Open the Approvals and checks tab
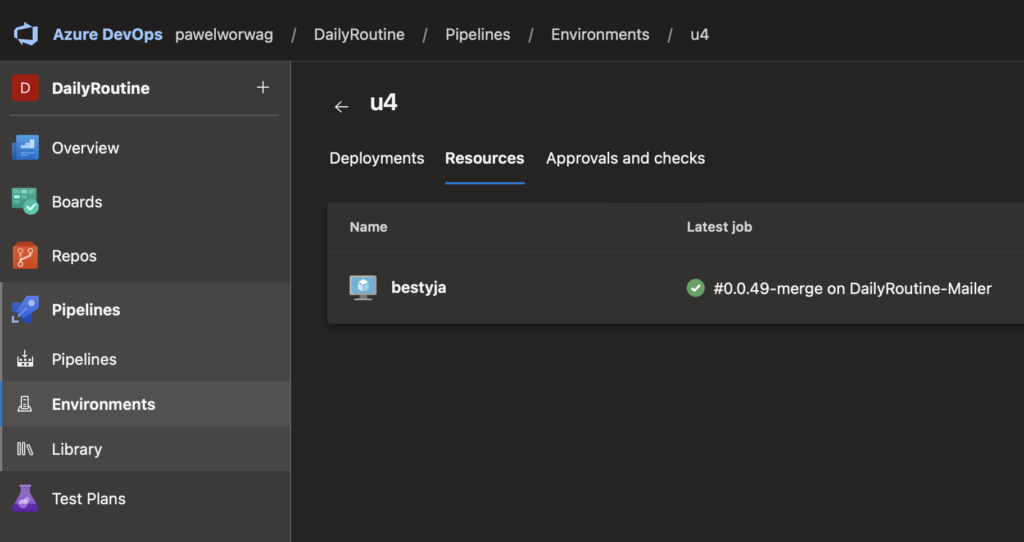Viewport: 1024px width, 542px height. point(625,158)
